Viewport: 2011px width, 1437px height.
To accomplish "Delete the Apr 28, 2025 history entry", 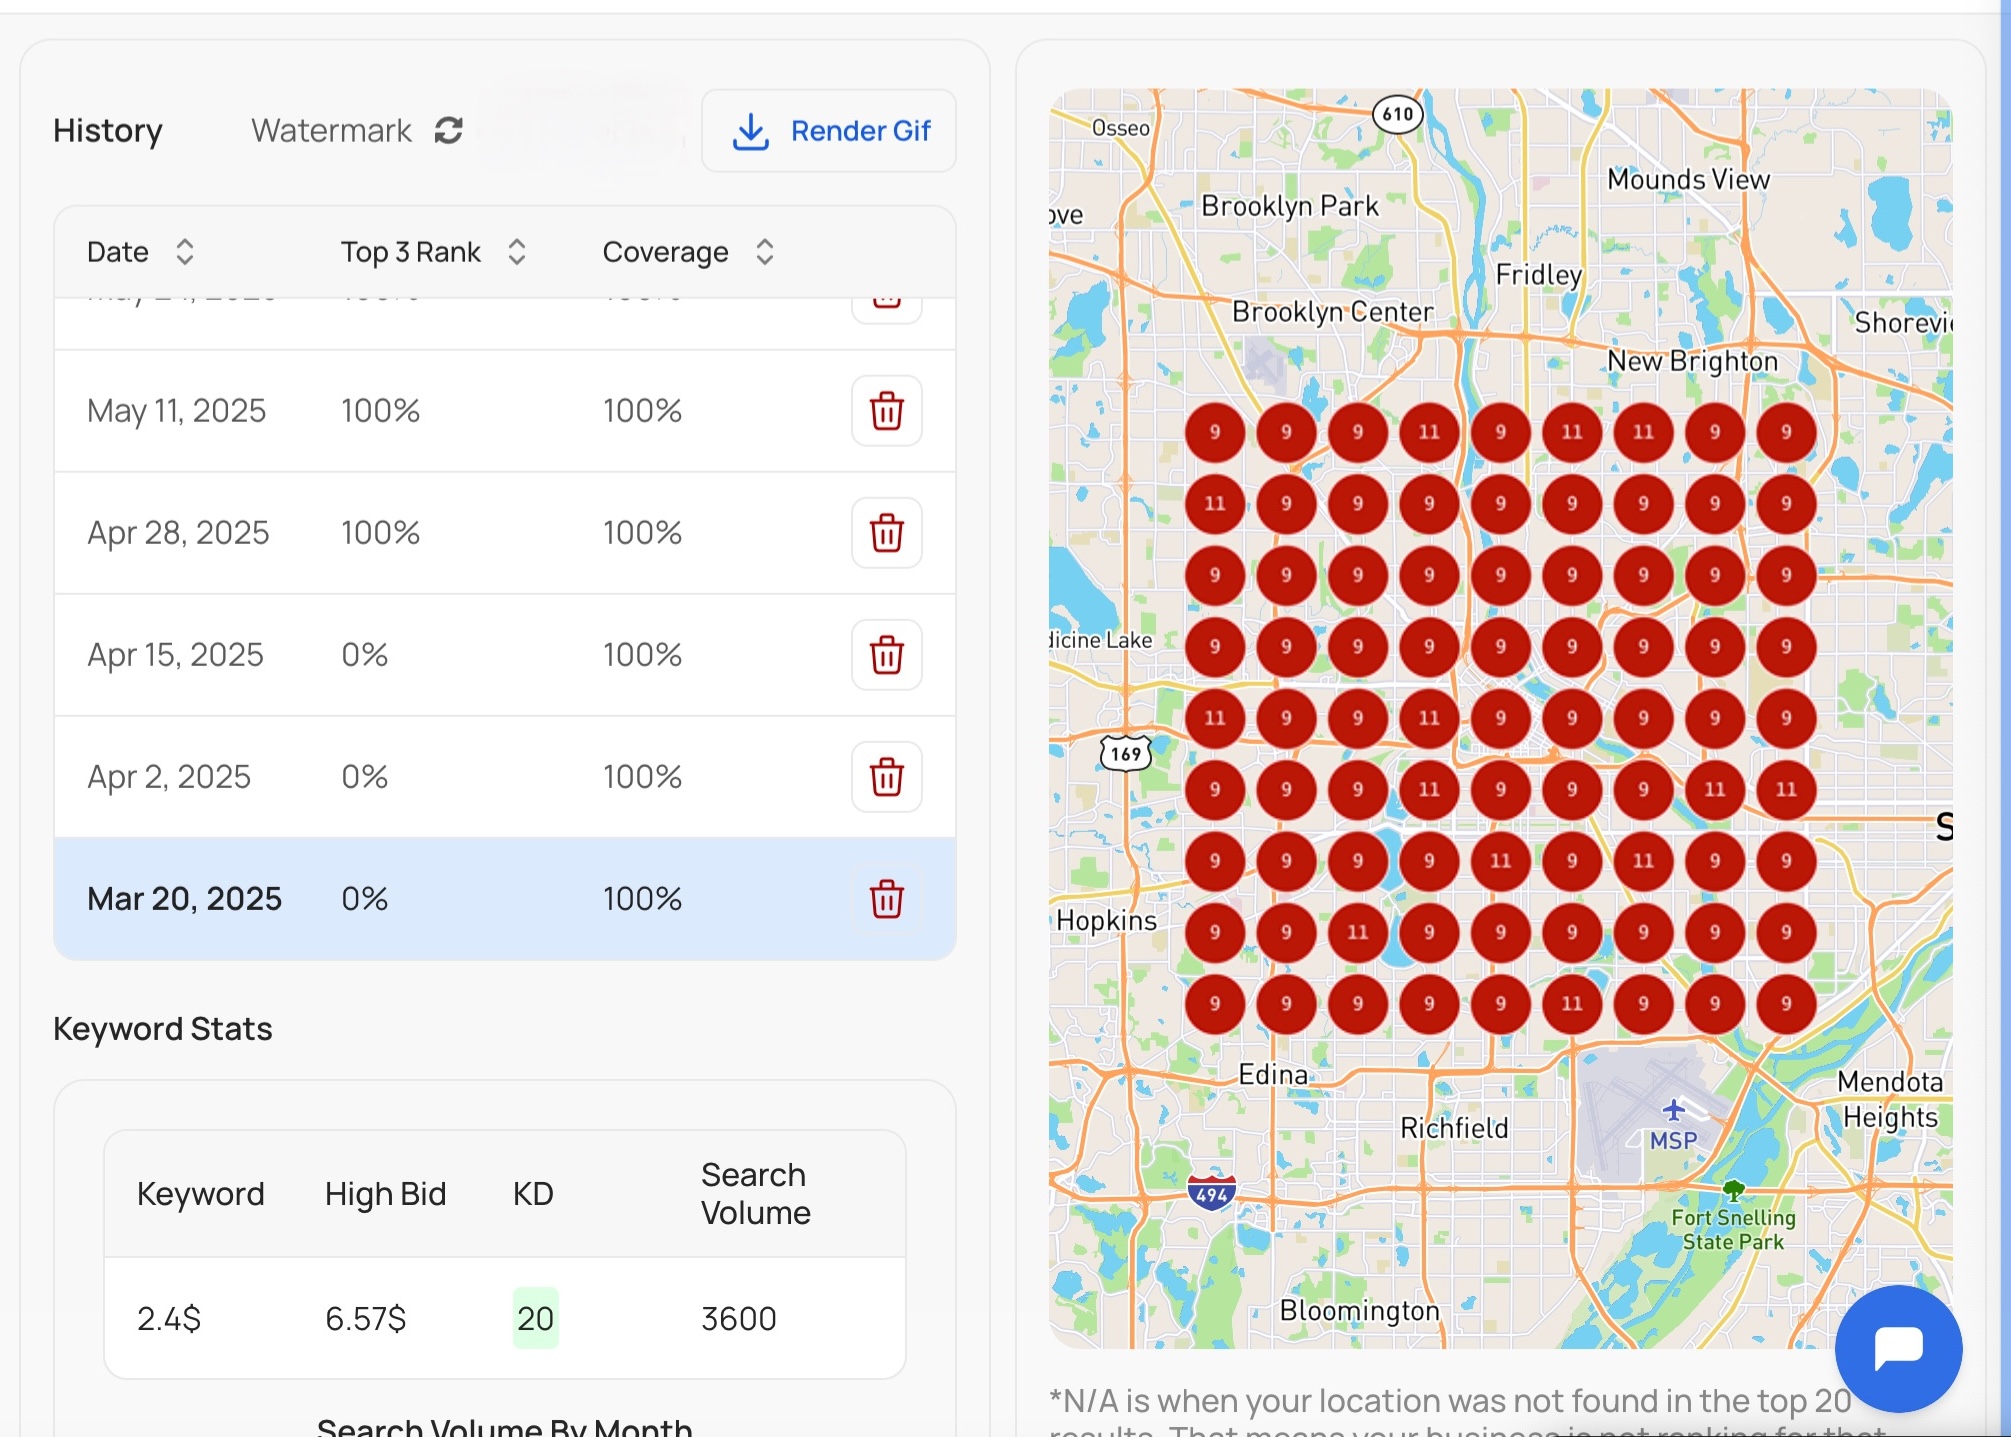I will pyautogui.click(x=886, y=533).
